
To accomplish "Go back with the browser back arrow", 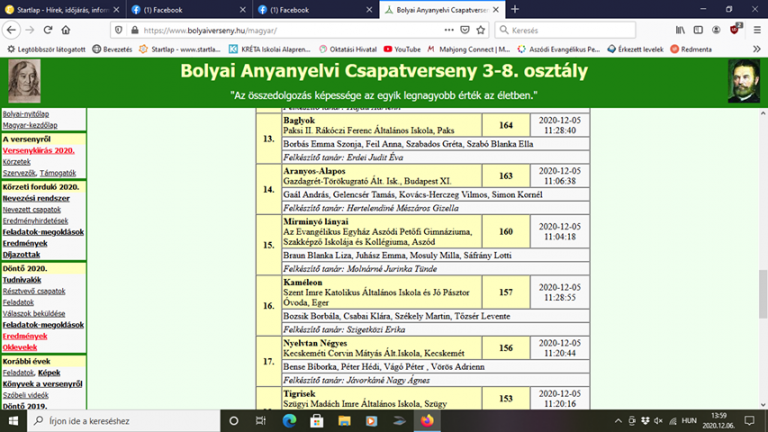I will (x=11, y=30).
